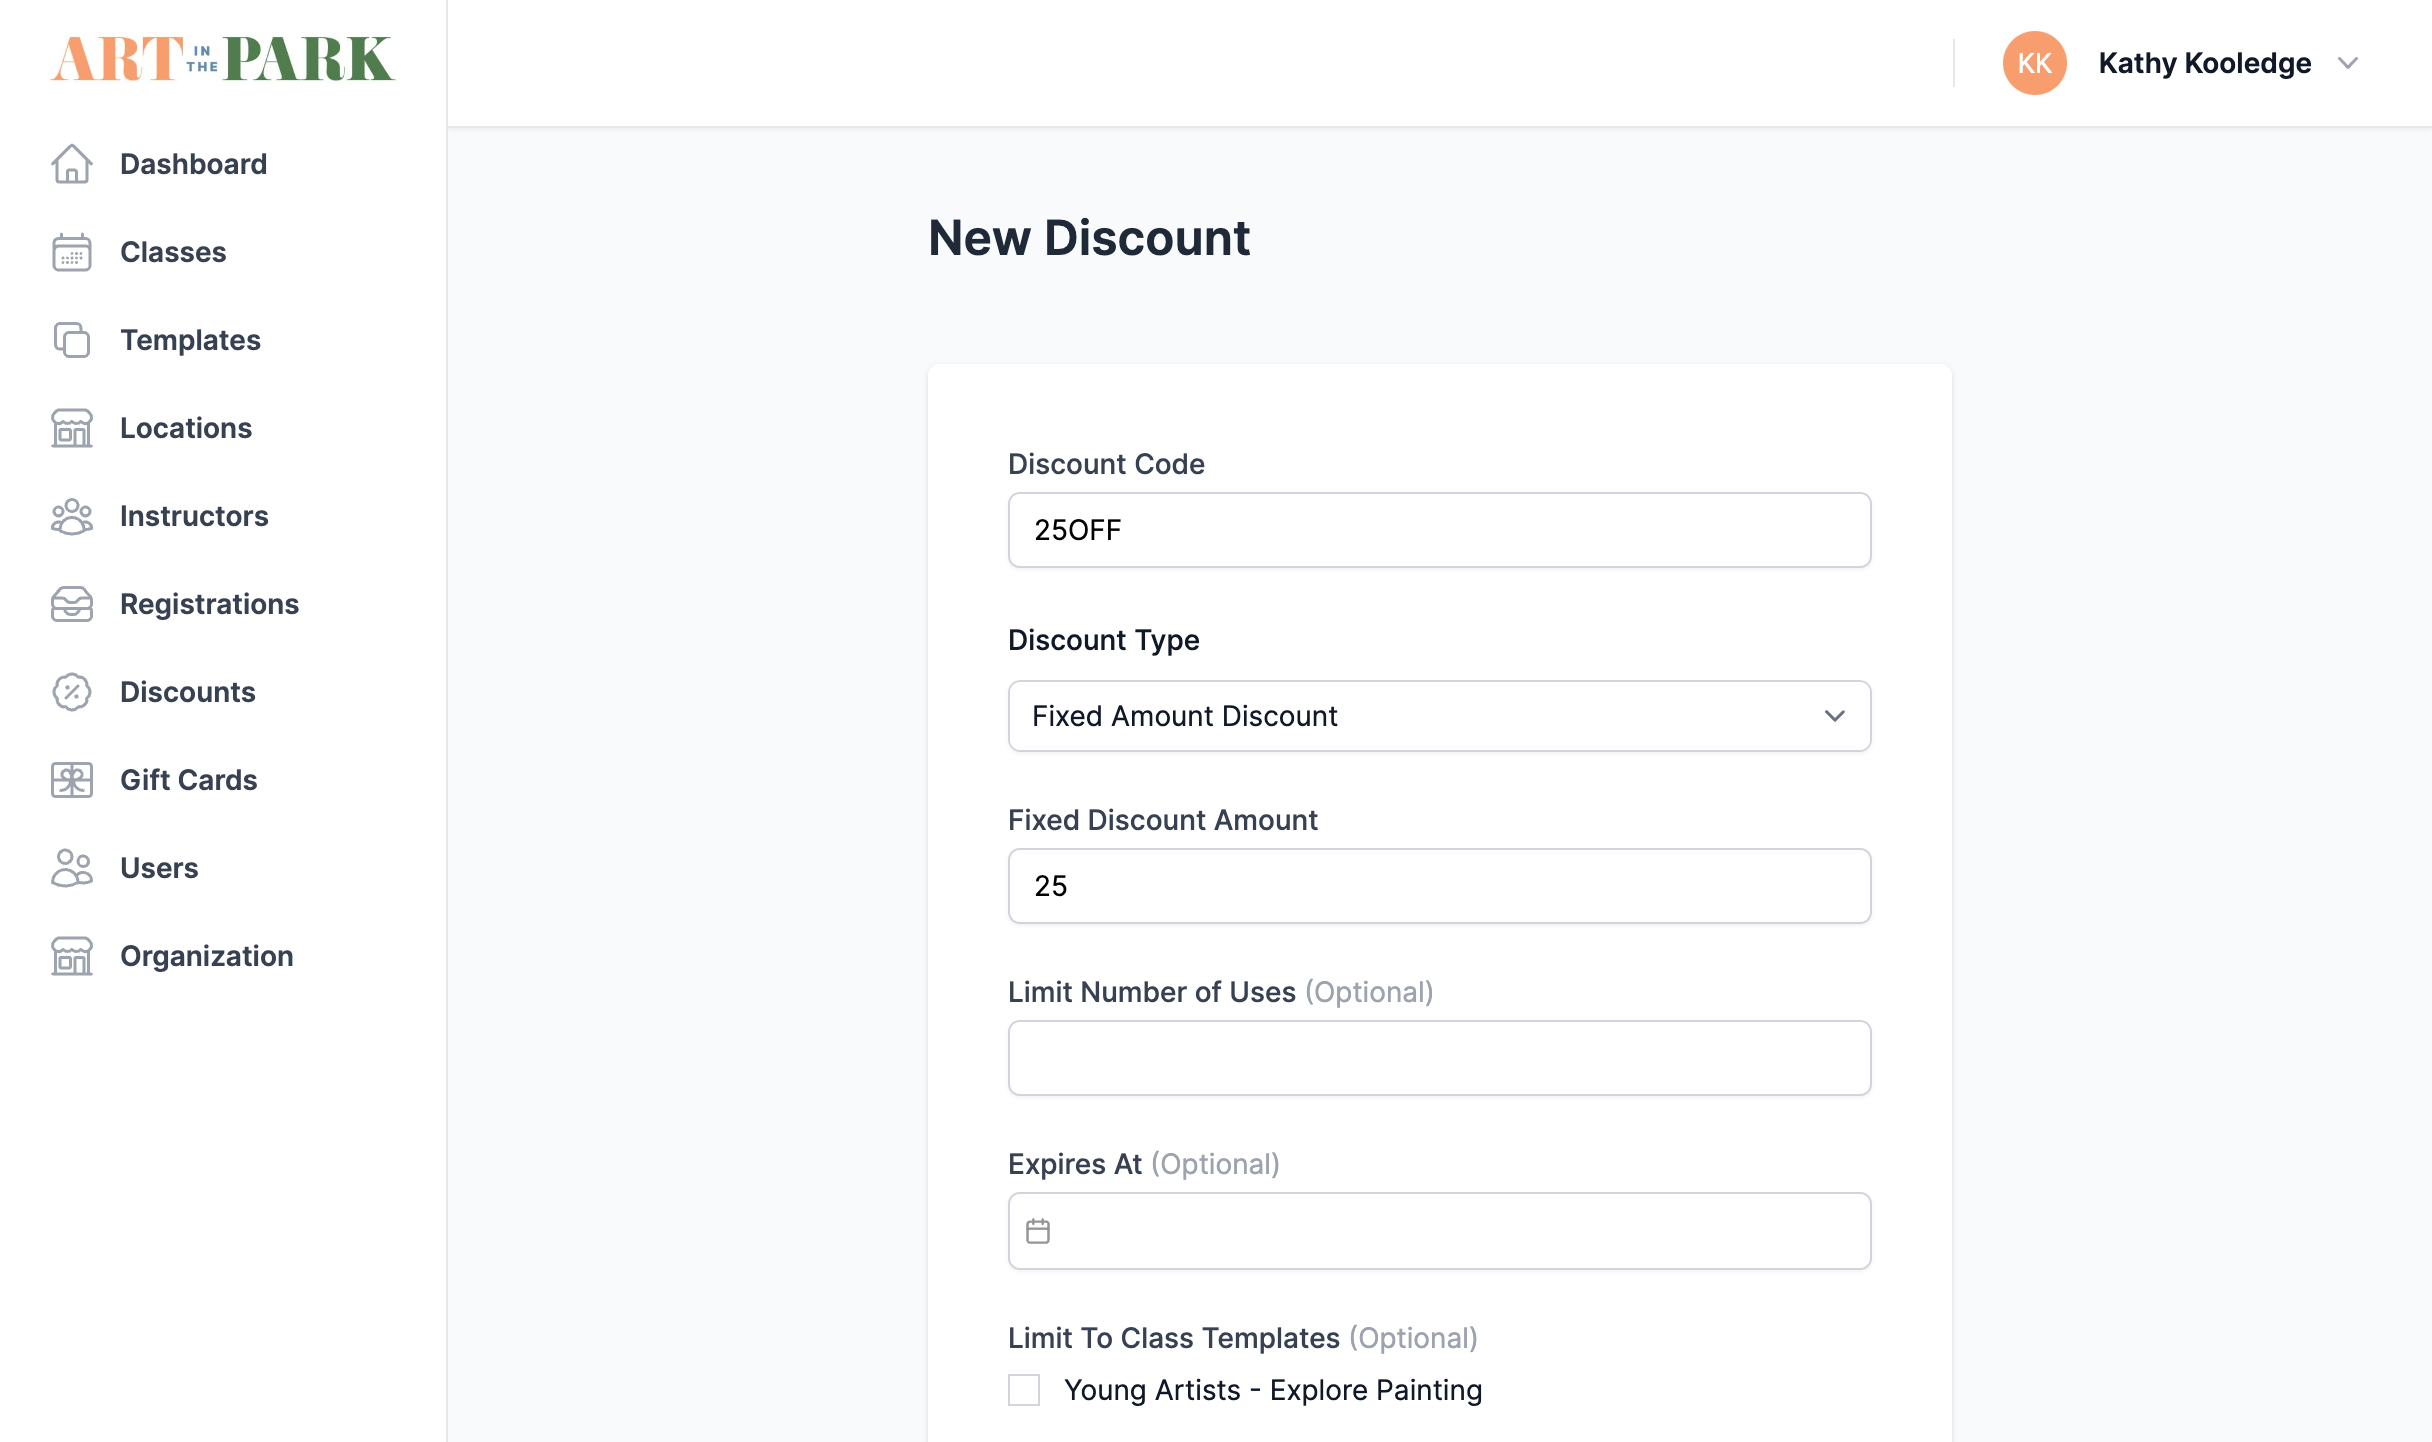Collapse the Fixed Amount Discount selector

[x=1836, y=715]
